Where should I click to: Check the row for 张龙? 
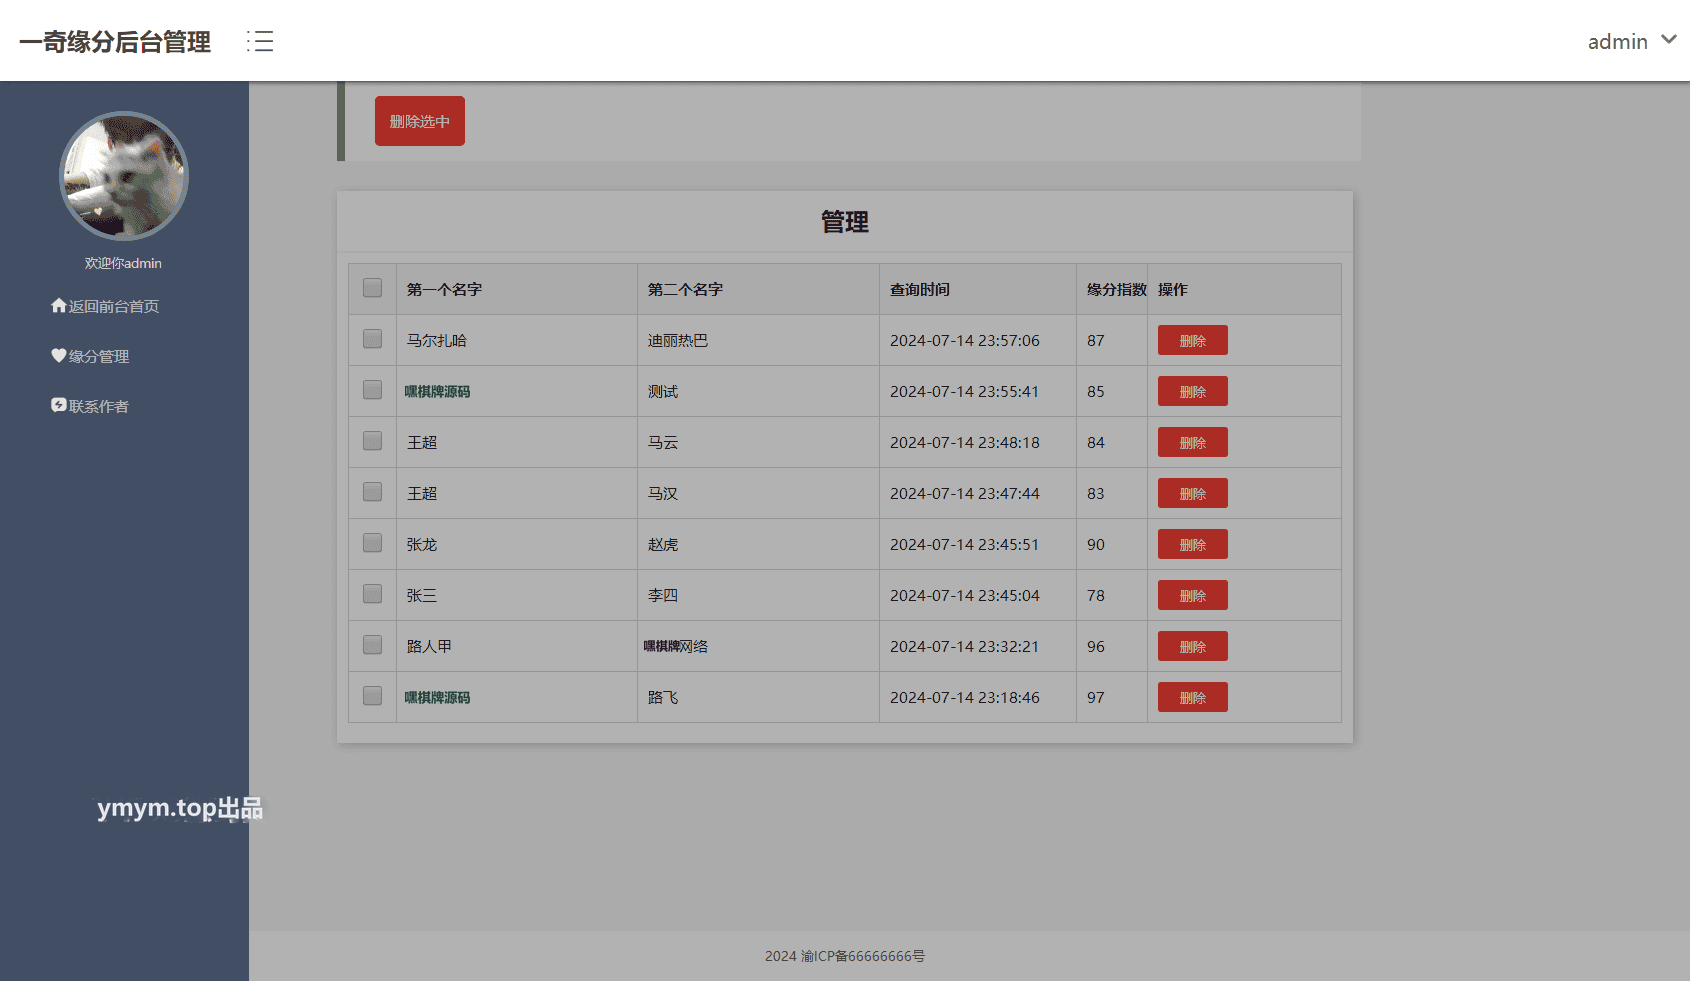pos(372,543)
